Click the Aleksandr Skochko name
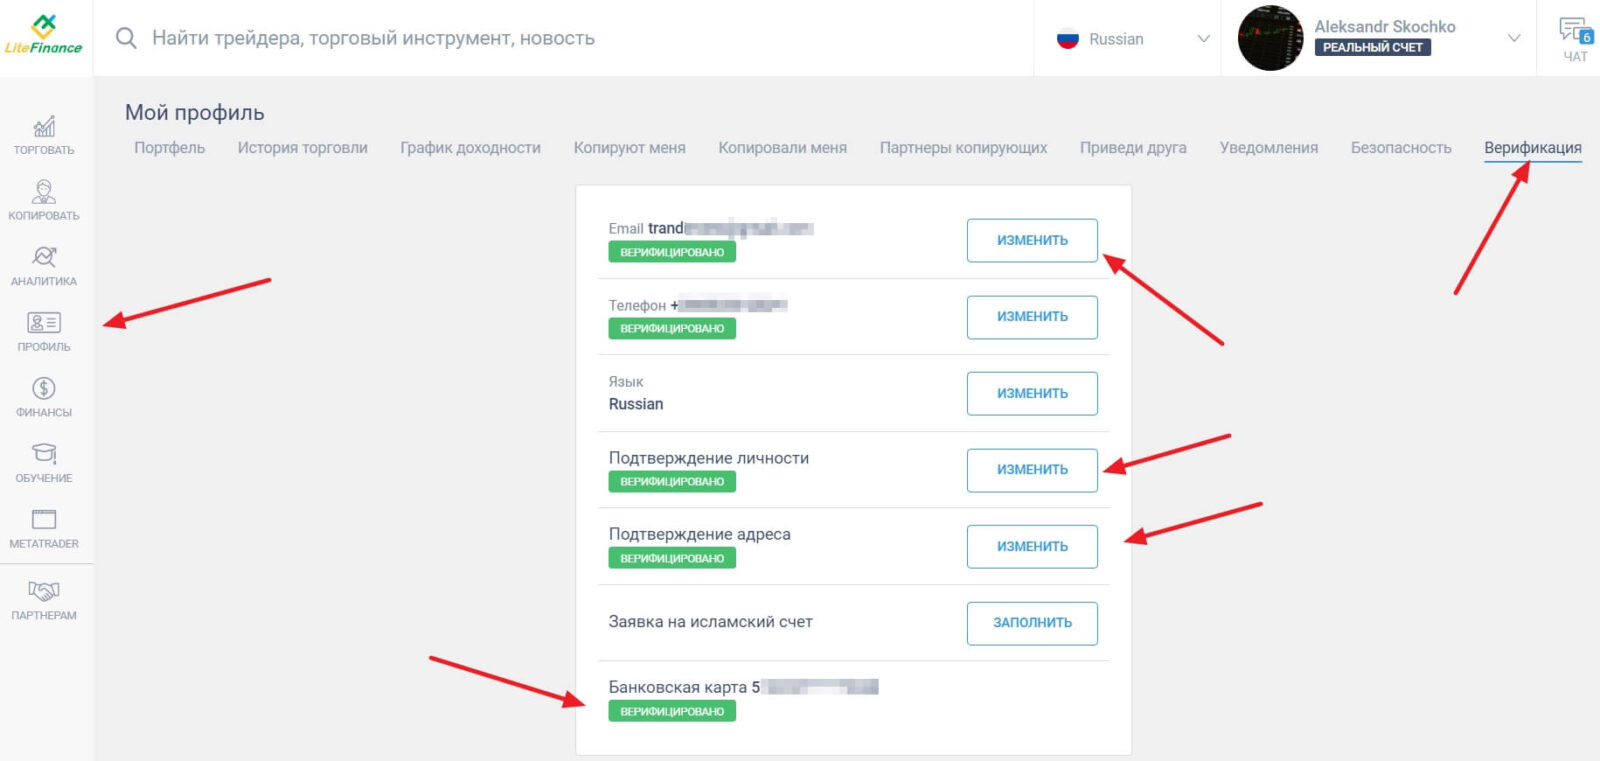 [1385, 26]
